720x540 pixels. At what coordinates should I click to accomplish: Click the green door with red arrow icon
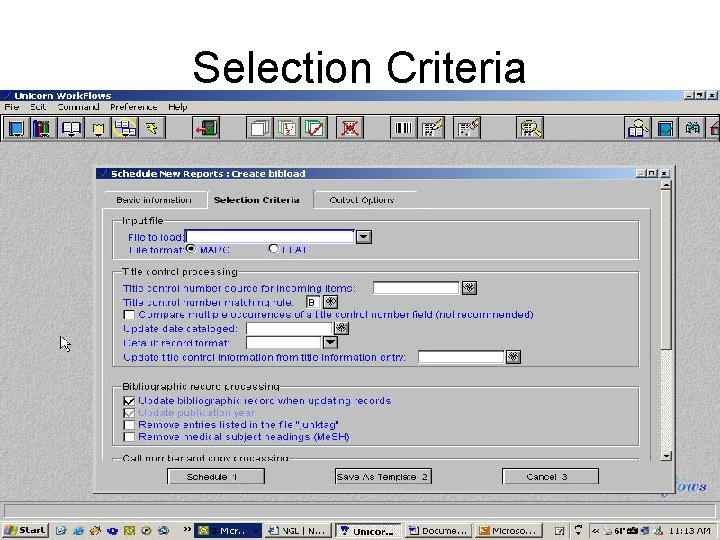click(206, 128)
